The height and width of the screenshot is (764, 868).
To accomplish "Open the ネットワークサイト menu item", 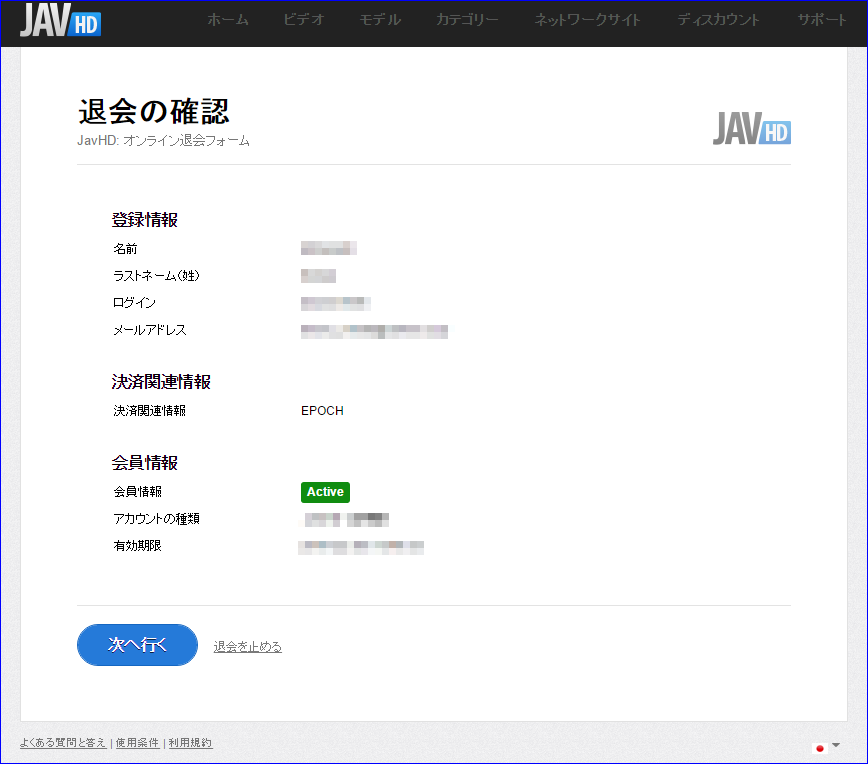I will click(587, 20).
